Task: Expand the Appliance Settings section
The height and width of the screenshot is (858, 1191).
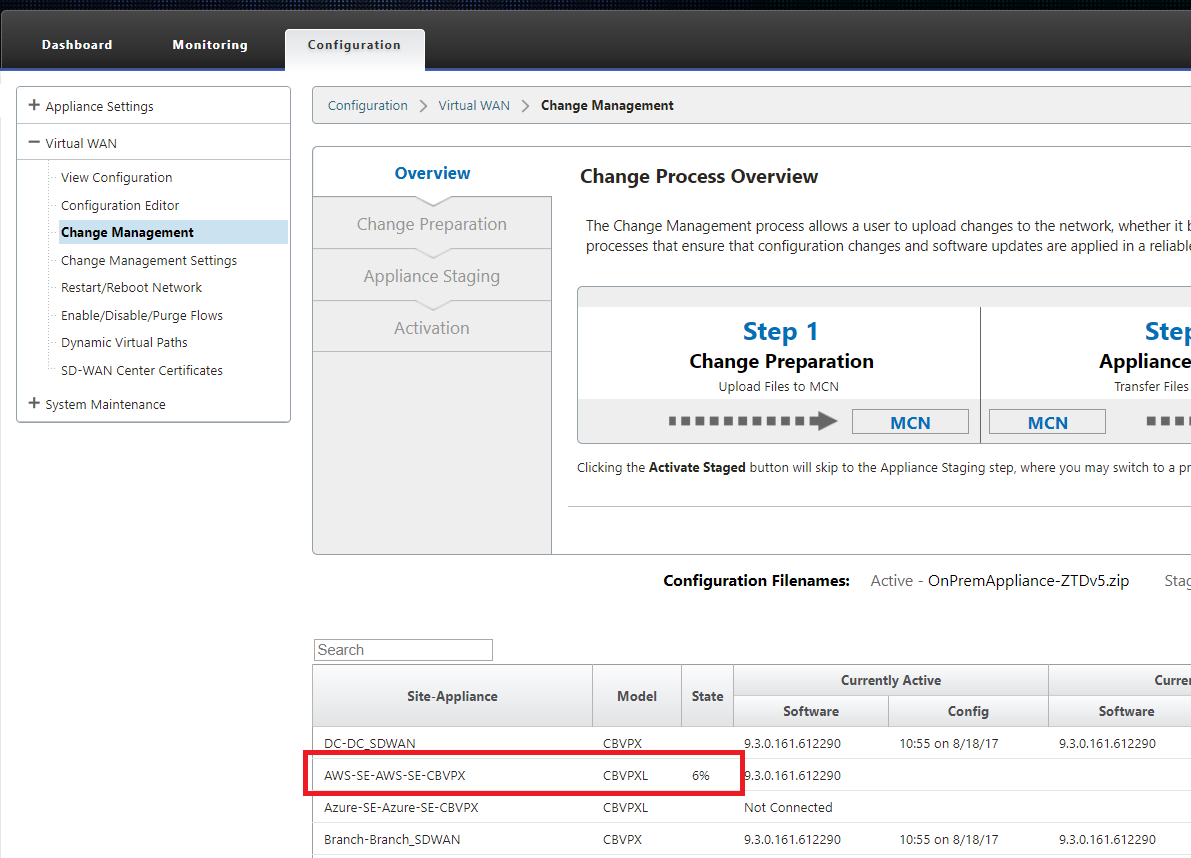Action: tap(34, 106)
